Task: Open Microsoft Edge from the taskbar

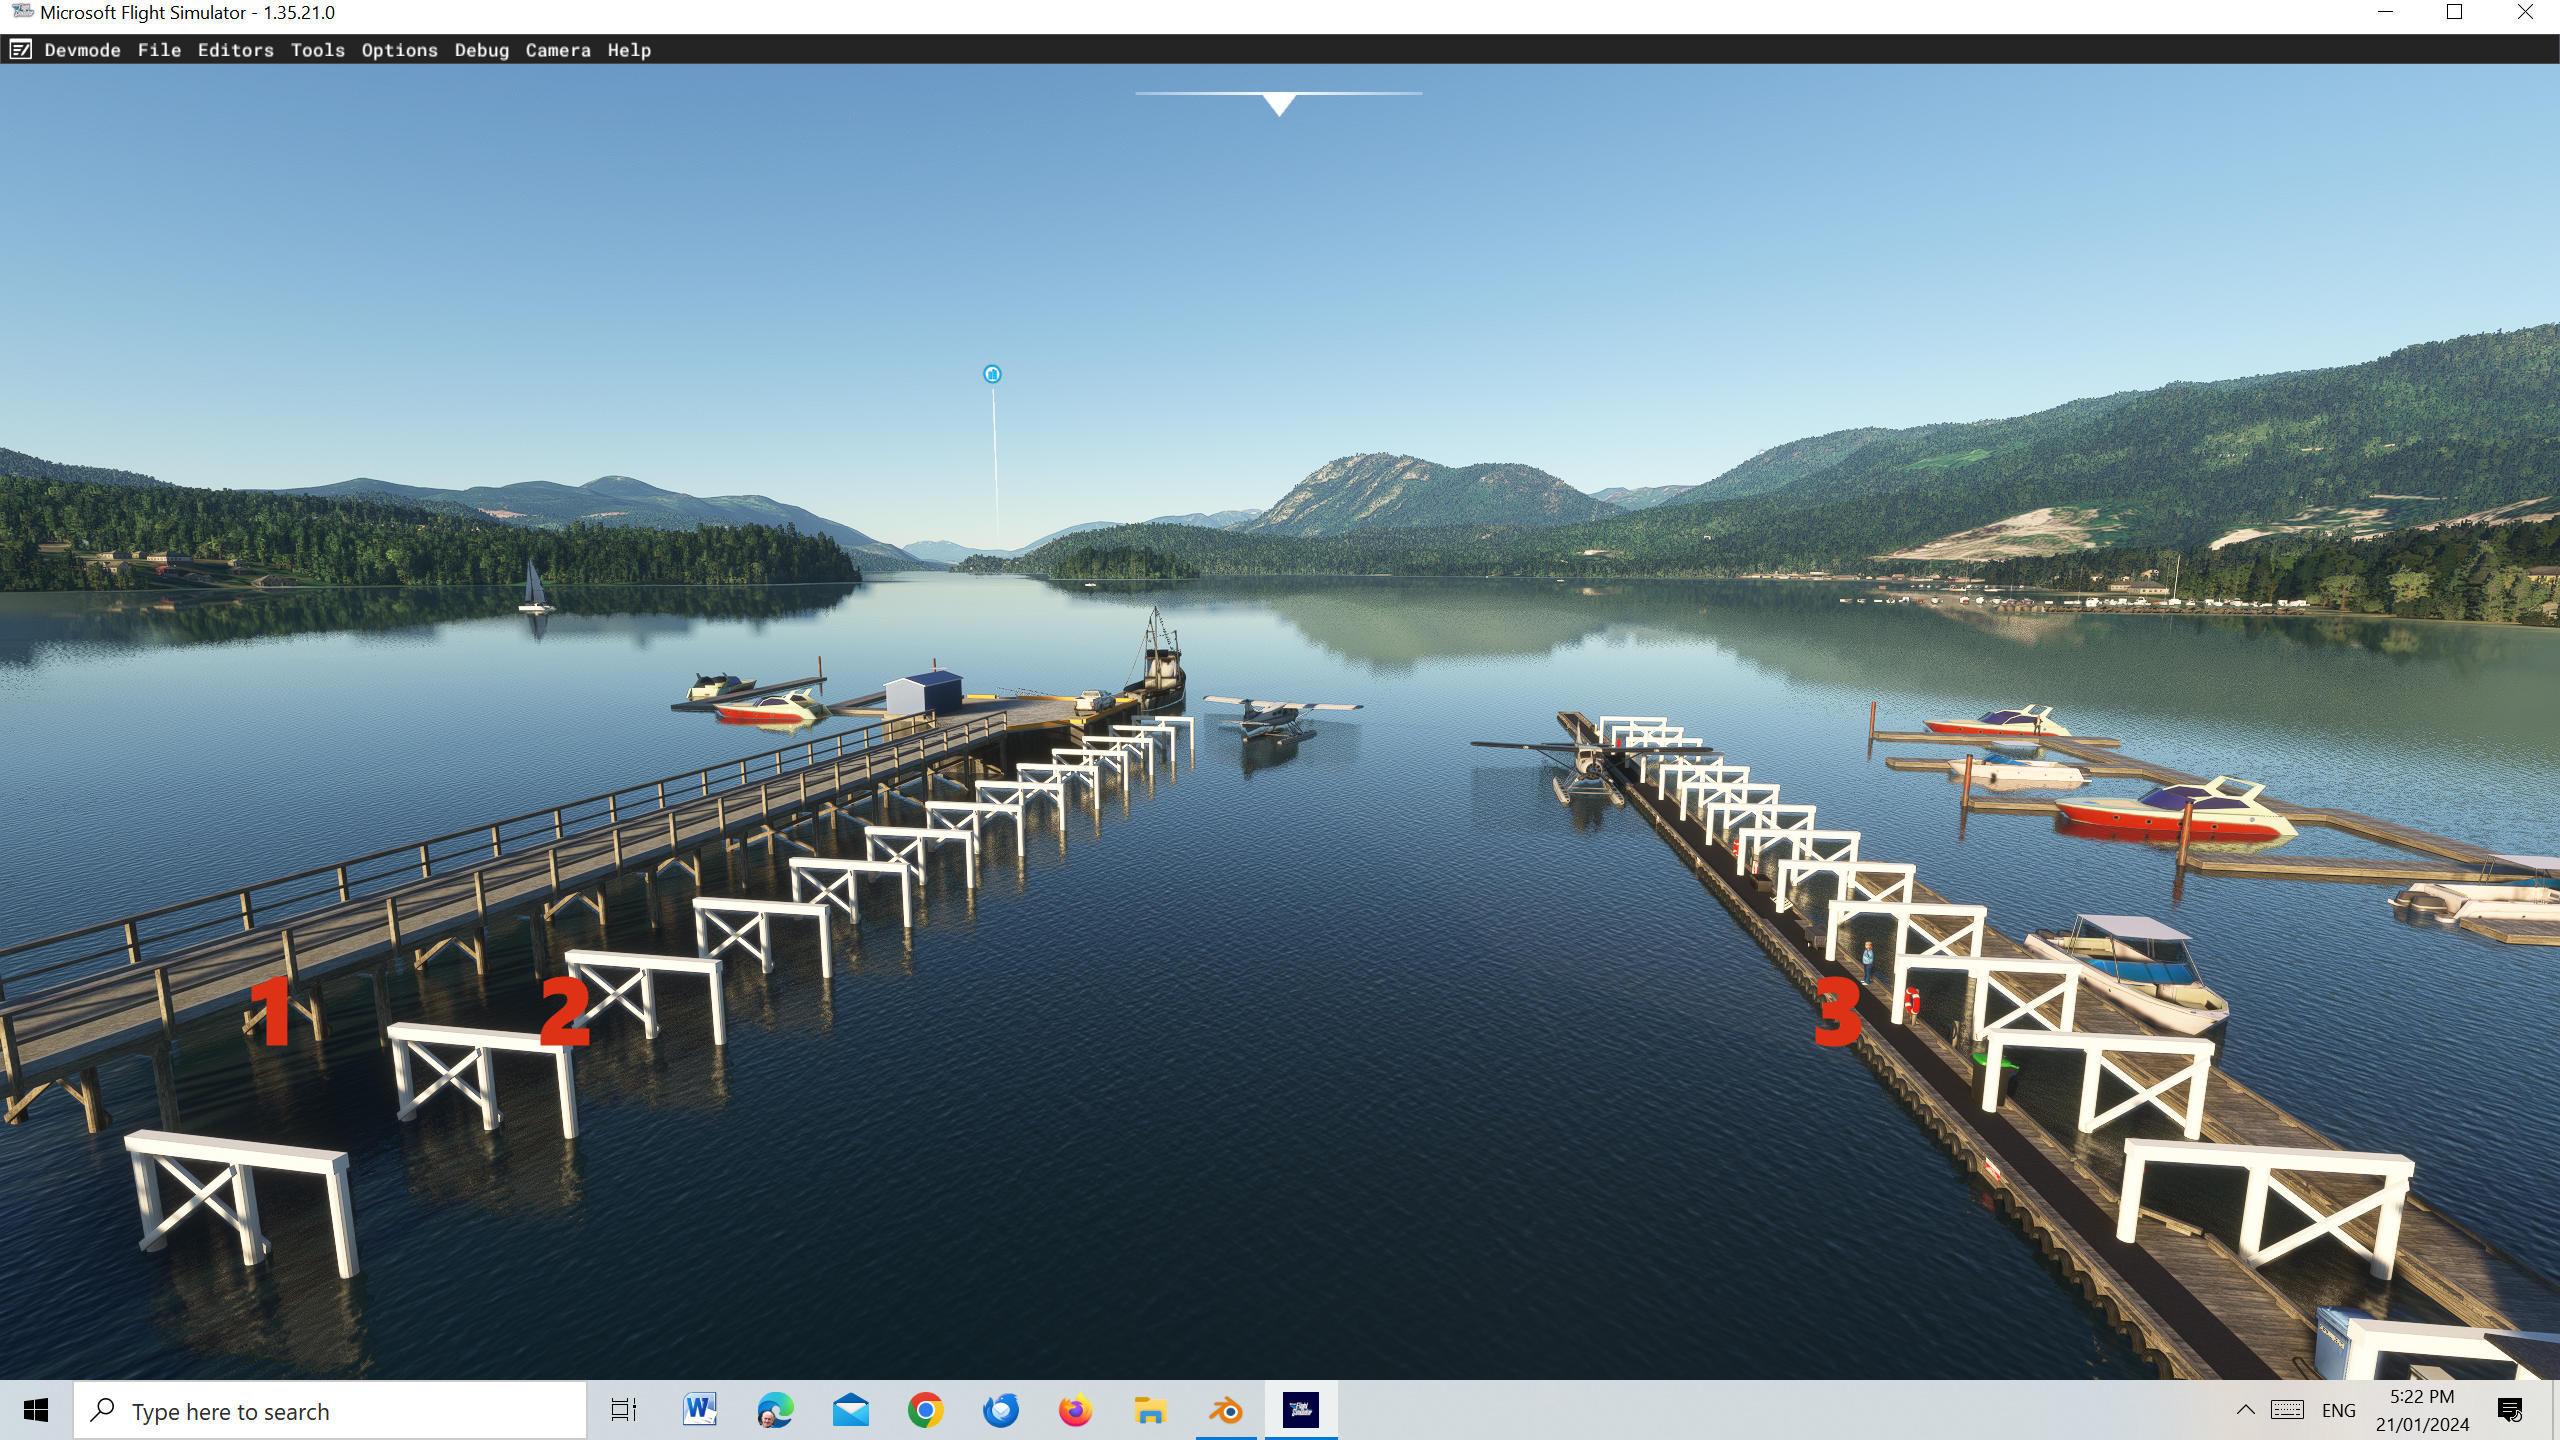Action: pos(775,1411)
